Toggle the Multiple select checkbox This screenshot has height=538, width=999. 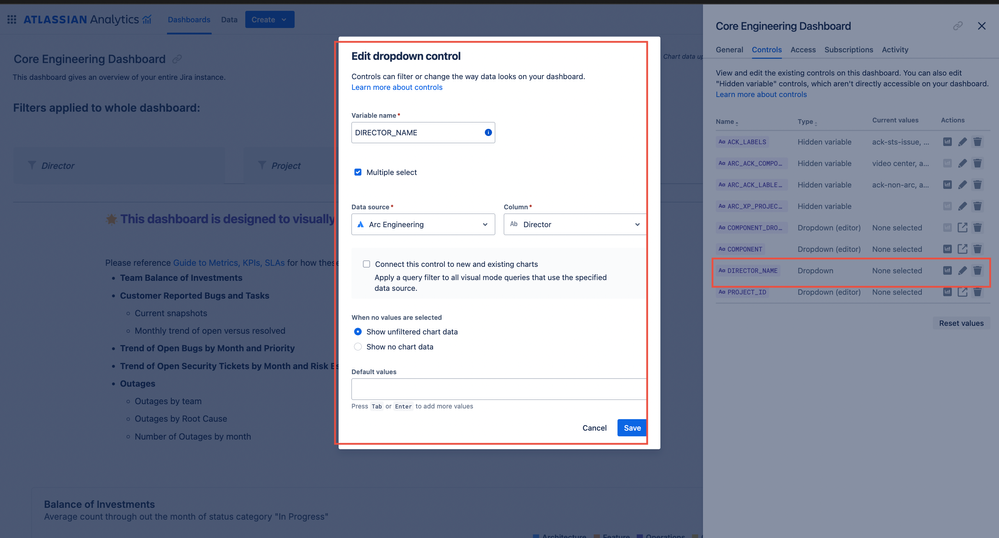click(357, 172)
